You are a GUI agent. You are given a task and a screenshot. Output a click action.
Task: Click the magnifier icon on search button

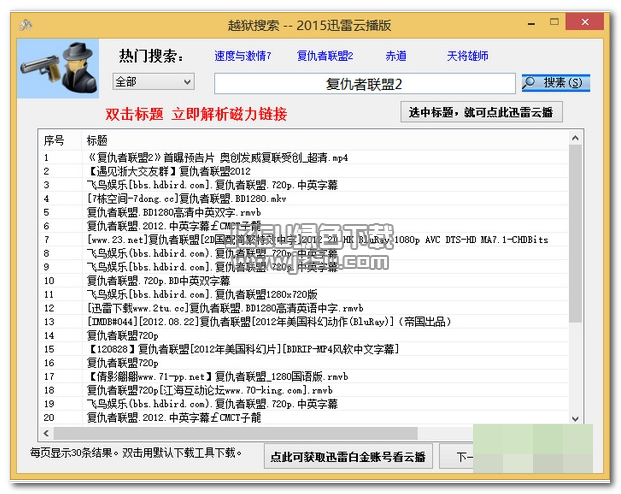[529, 82]
